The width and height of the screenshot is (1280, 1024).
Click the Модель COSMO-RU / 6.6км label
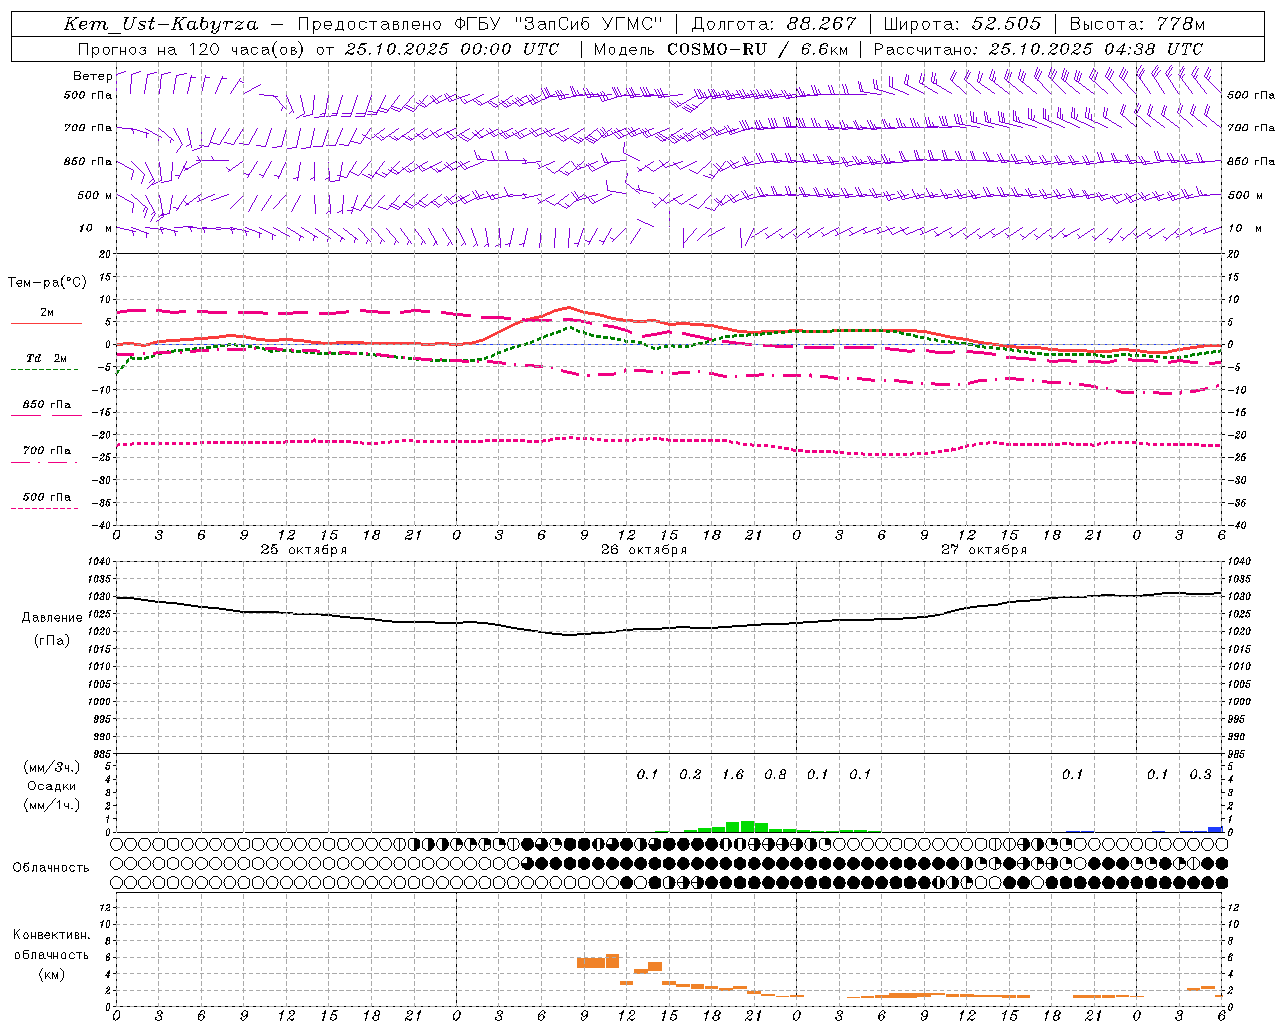721,49
